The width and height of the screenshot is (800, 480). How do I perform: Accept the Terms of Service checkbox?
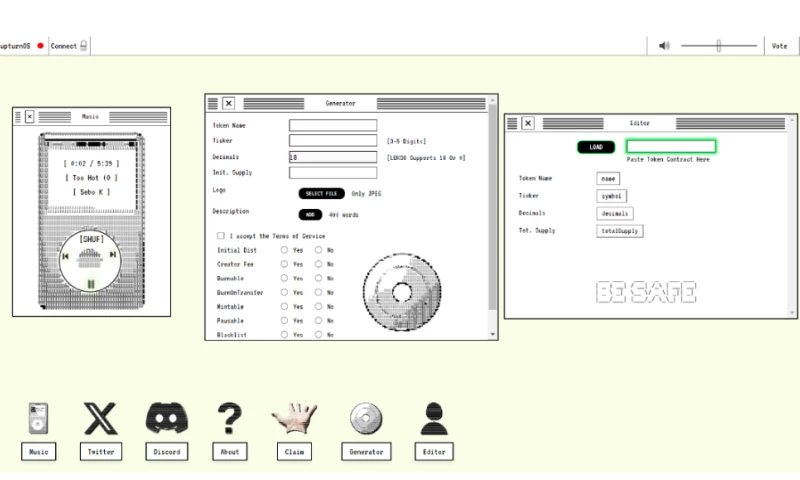pyautogui.click(x=220, y=235)
